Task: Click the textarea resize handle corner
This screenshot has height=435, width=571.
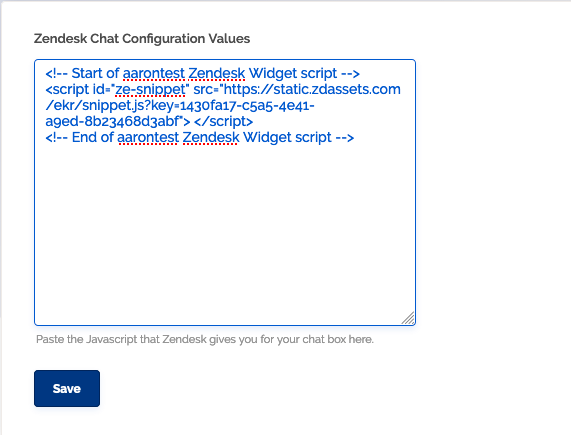Action: (x=408, y=318)
